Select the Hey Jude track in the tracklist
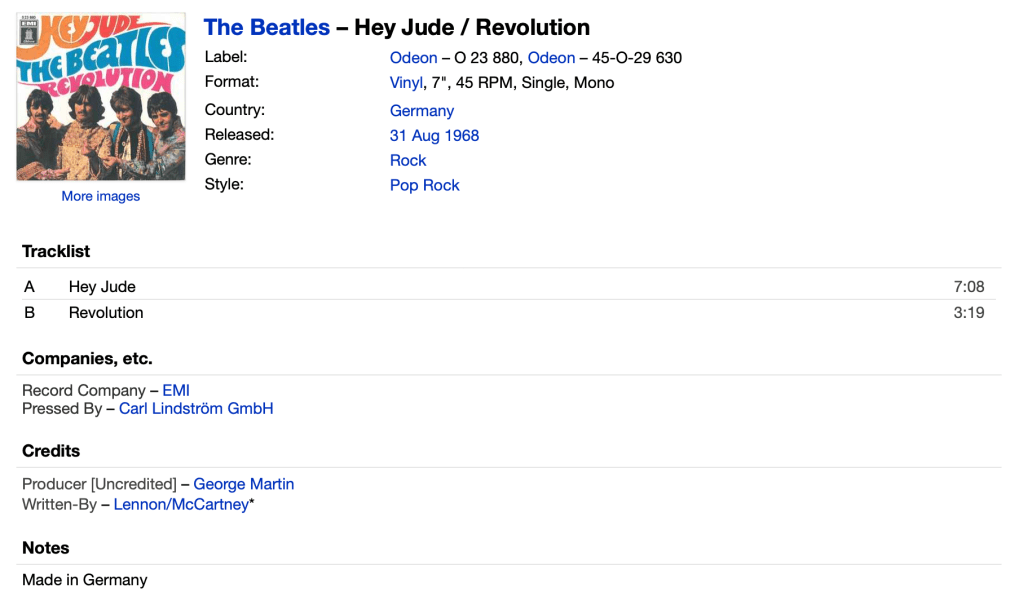Image resolution: width=1023 pixels, height=601 pixels. point(102,287)
